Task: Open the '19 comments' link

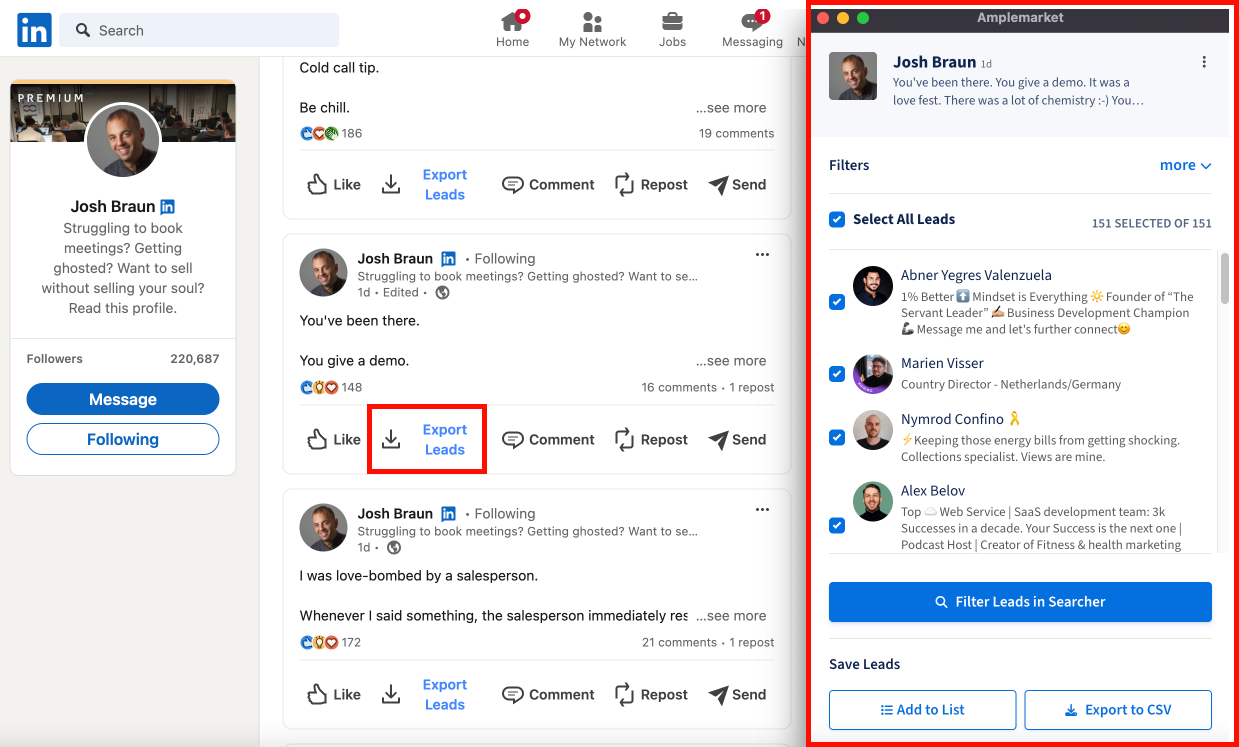Action: 736,133
